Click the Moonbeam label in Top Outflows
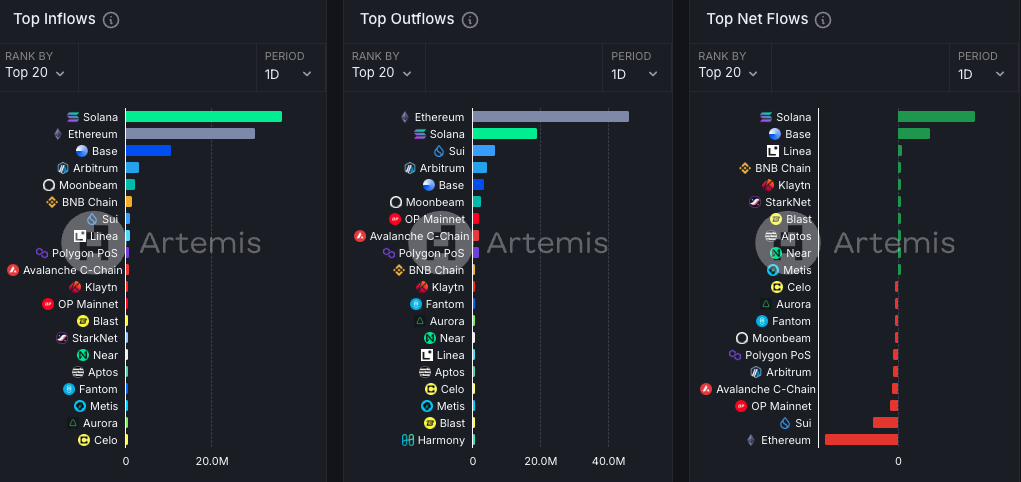1021x482 pixels. click(x=435, y=202)
